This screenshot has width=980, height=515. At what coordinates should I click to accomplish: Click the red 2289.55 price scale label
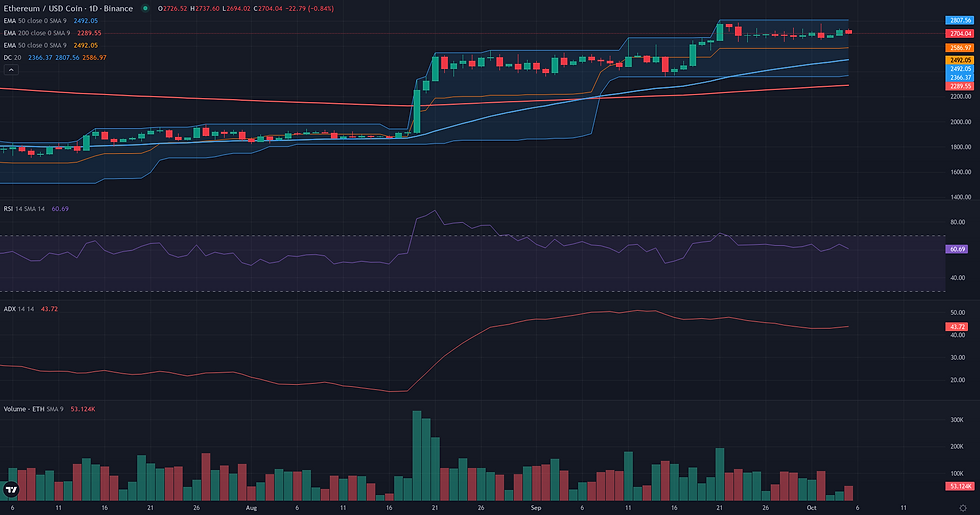point(959,86)
